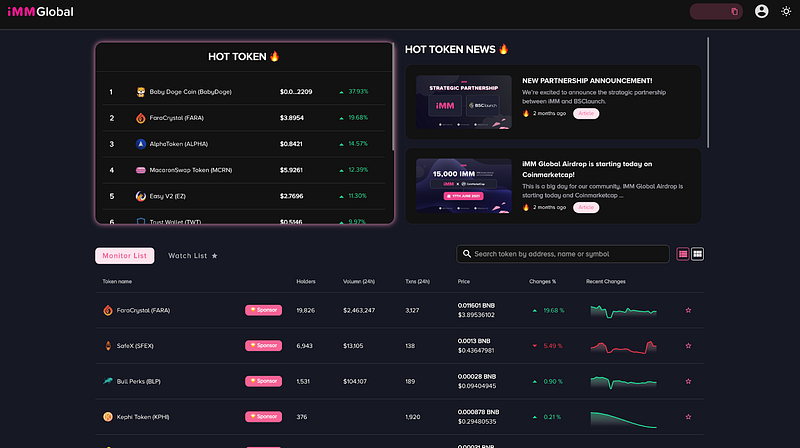The height and width of the screenshot is (448, 800).
Task: Select Baby Doge Coin (BabyDoge) name
Action: [190, 92]
